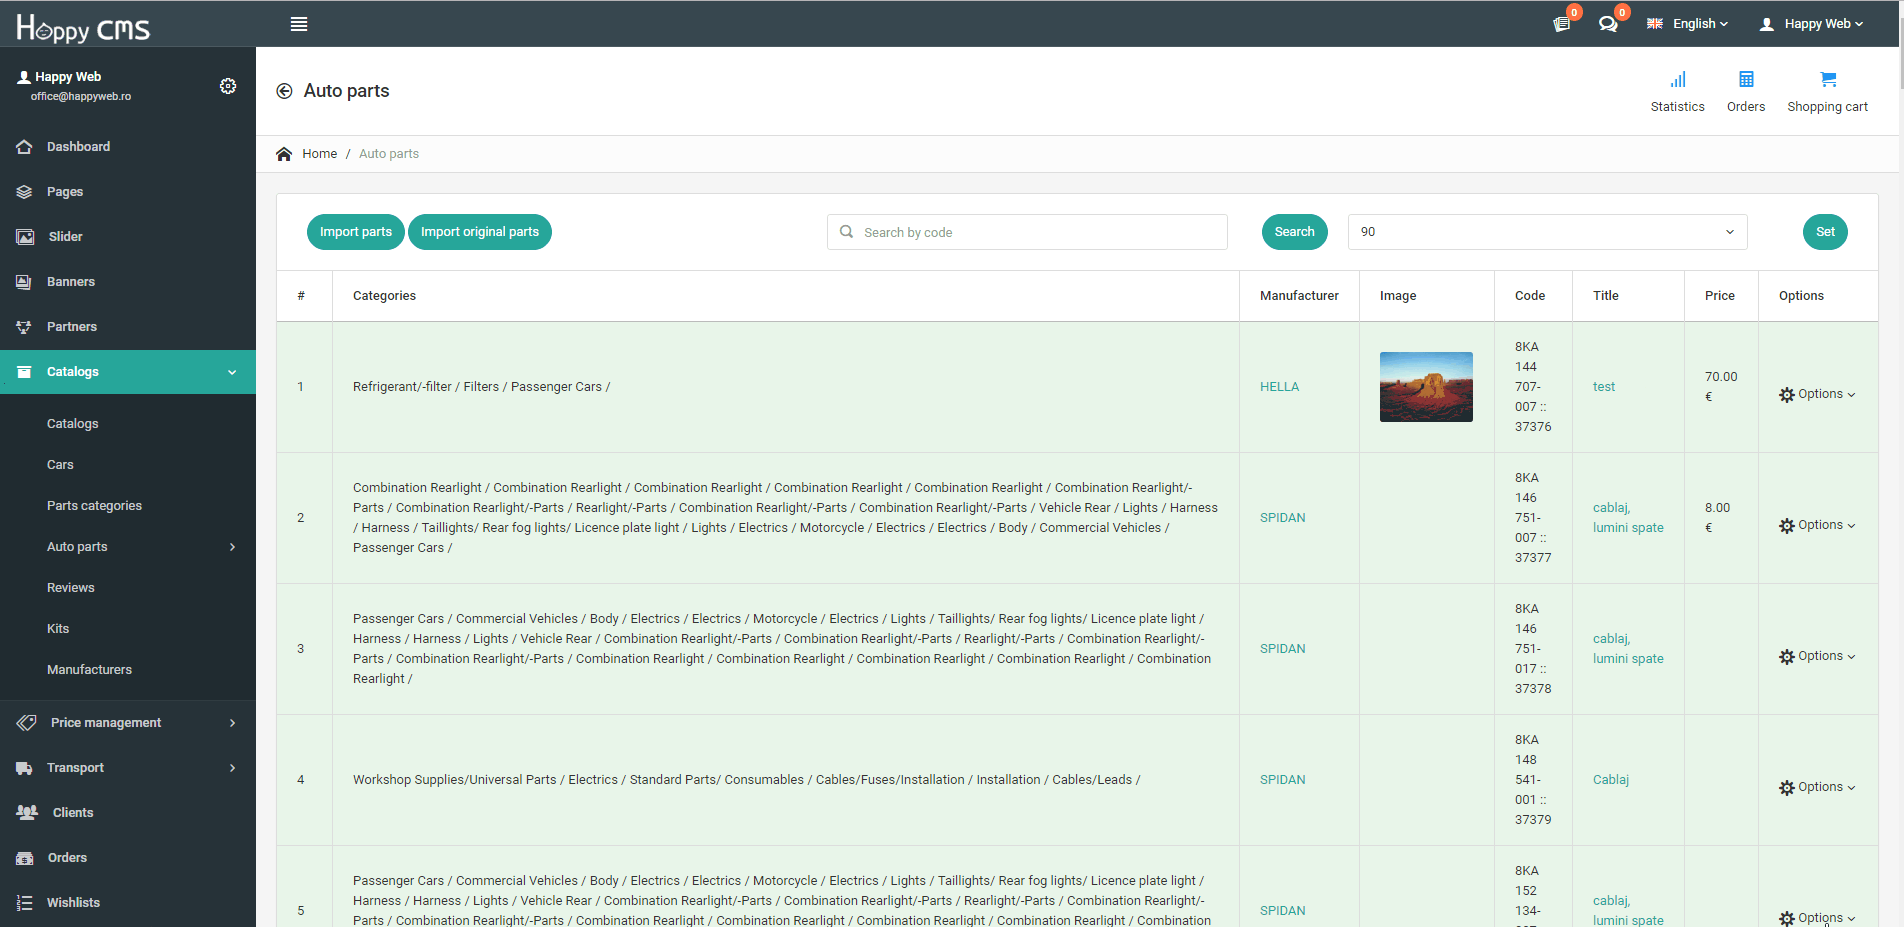The image size is (1904, 927).
Task: Click the Manufacturer column header
Action: [x=1299, y=296]
